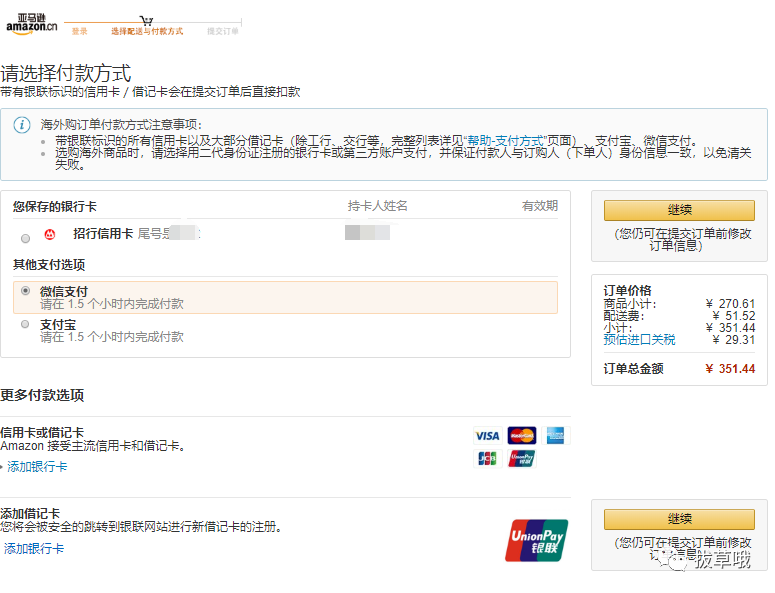The height and width of the screenshot is (593, 775).
Task: Click the American Express card logo
Action: pos(556,436)
